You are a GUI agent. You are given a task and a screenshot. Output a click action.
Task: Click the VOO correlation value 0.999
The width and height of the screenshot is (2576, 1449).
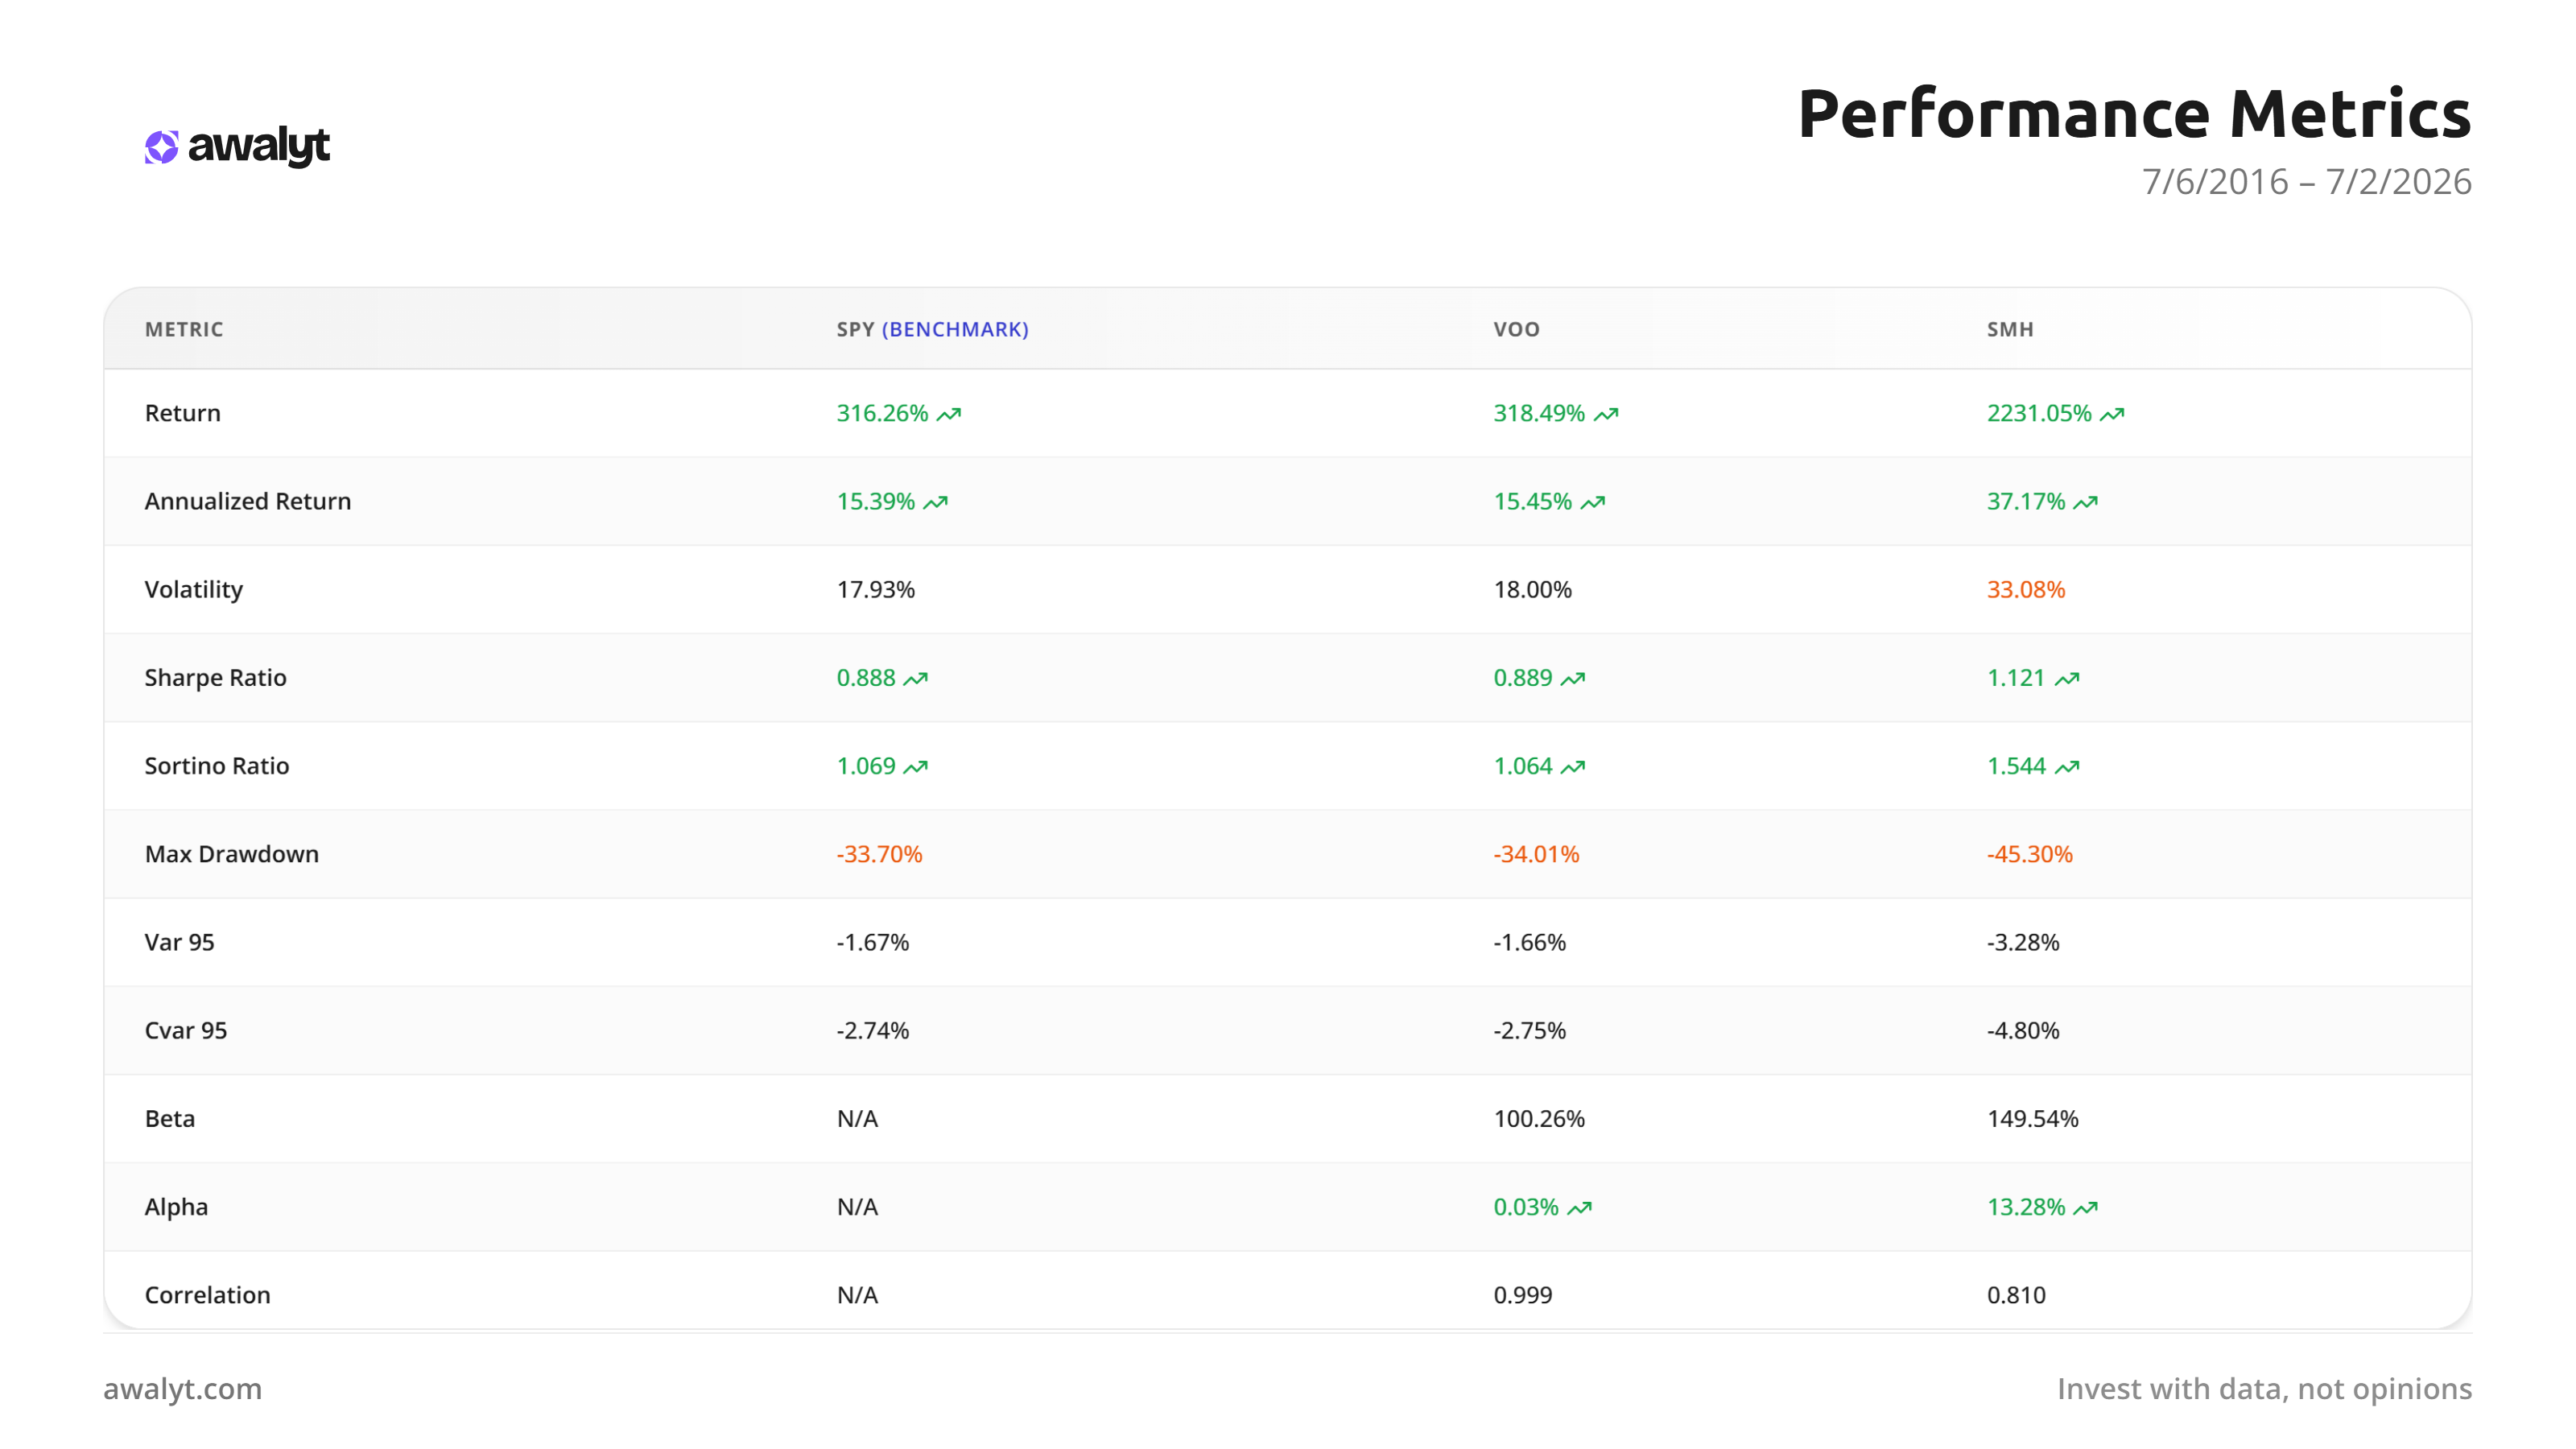(1523, 1295)
